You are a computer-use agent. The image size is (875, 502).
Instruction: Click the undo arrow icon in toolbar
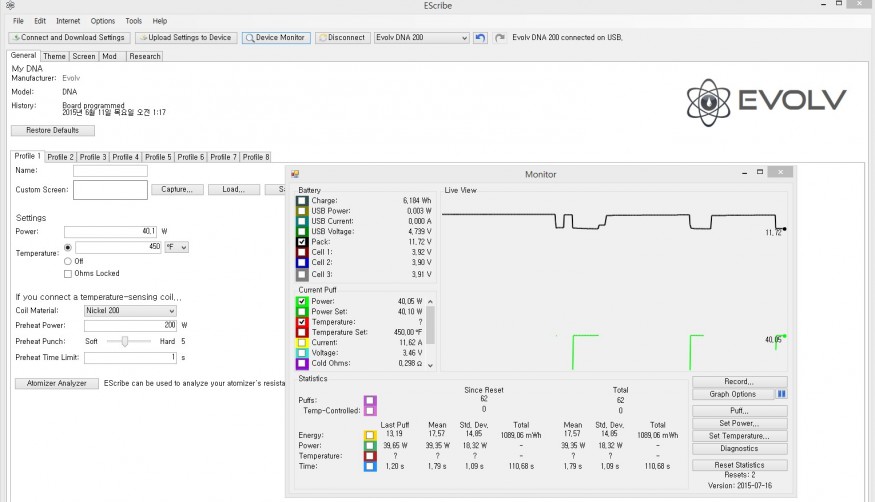coord(480,38)
